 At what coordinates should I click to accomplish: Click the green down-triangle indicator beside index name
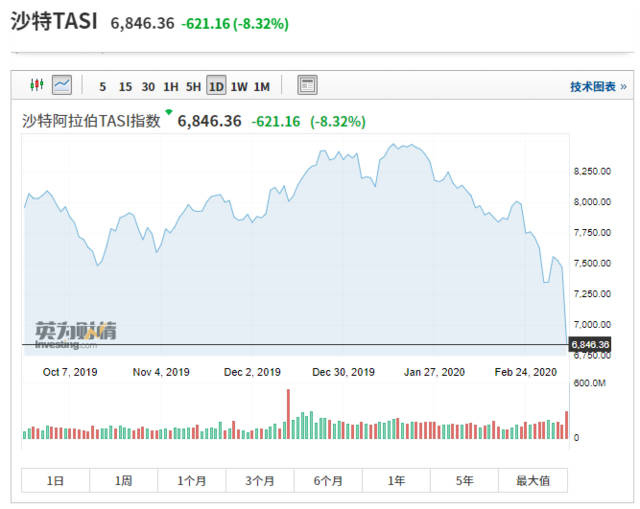(169, 112)
